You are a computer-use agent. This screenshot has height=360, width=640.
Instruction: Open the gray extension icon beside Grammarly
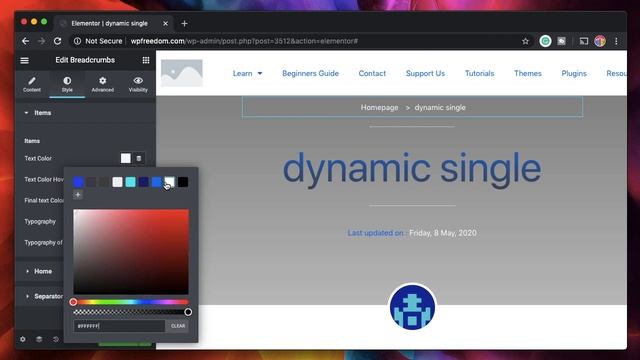click(562, 41)
